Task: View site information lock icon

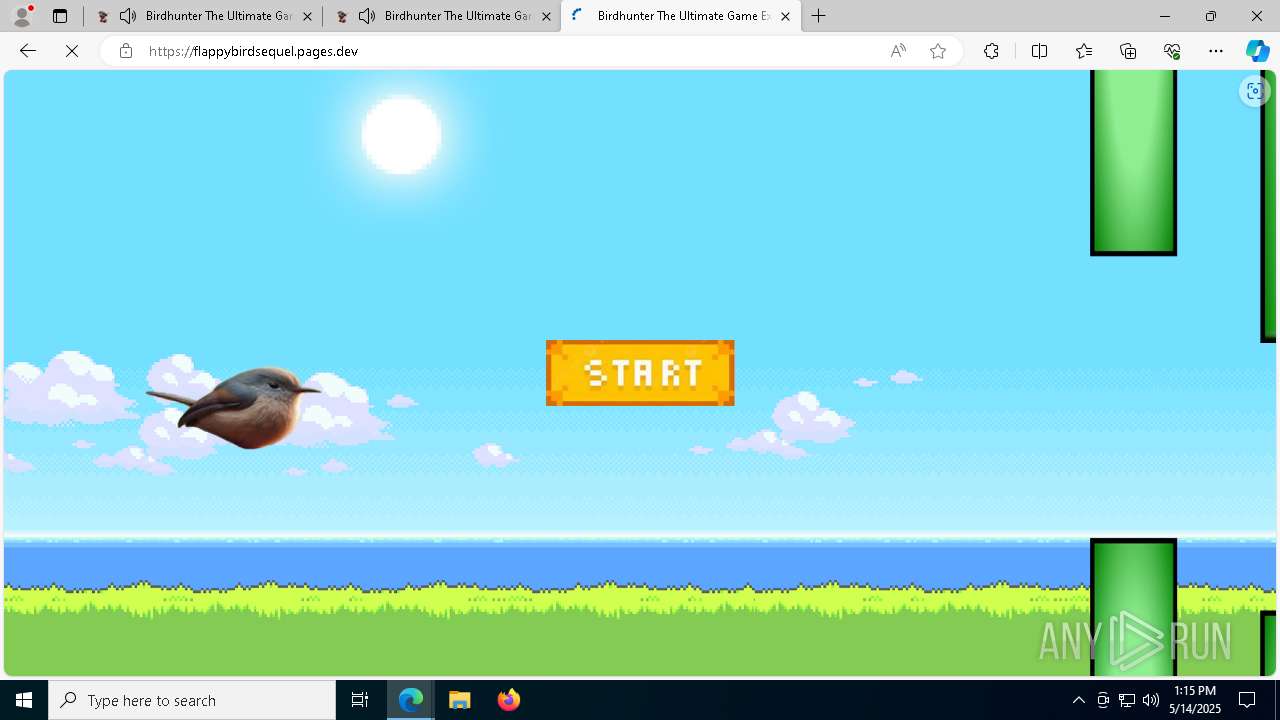Action: (x=125, y=51)
